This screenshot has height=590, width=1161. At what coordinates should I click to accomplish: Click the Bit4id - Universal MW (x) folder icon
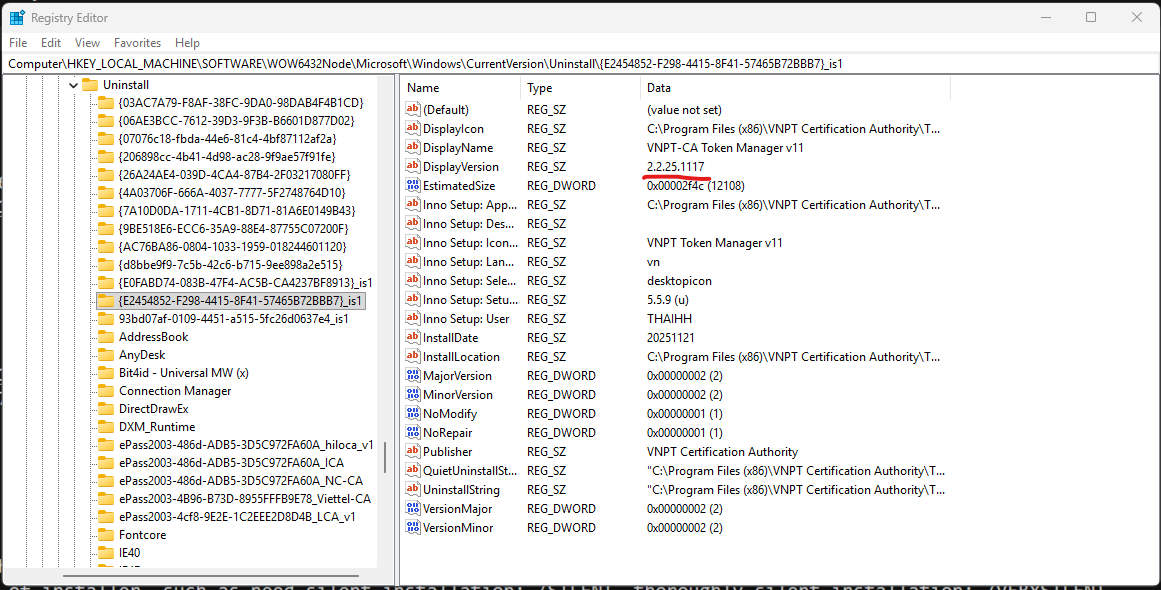106,372
